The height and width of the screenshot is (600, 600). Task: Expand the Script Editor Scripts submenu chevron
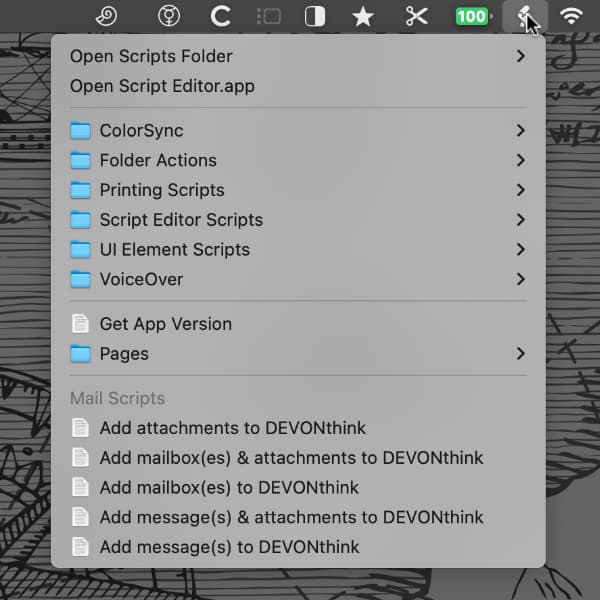[520, 220]
